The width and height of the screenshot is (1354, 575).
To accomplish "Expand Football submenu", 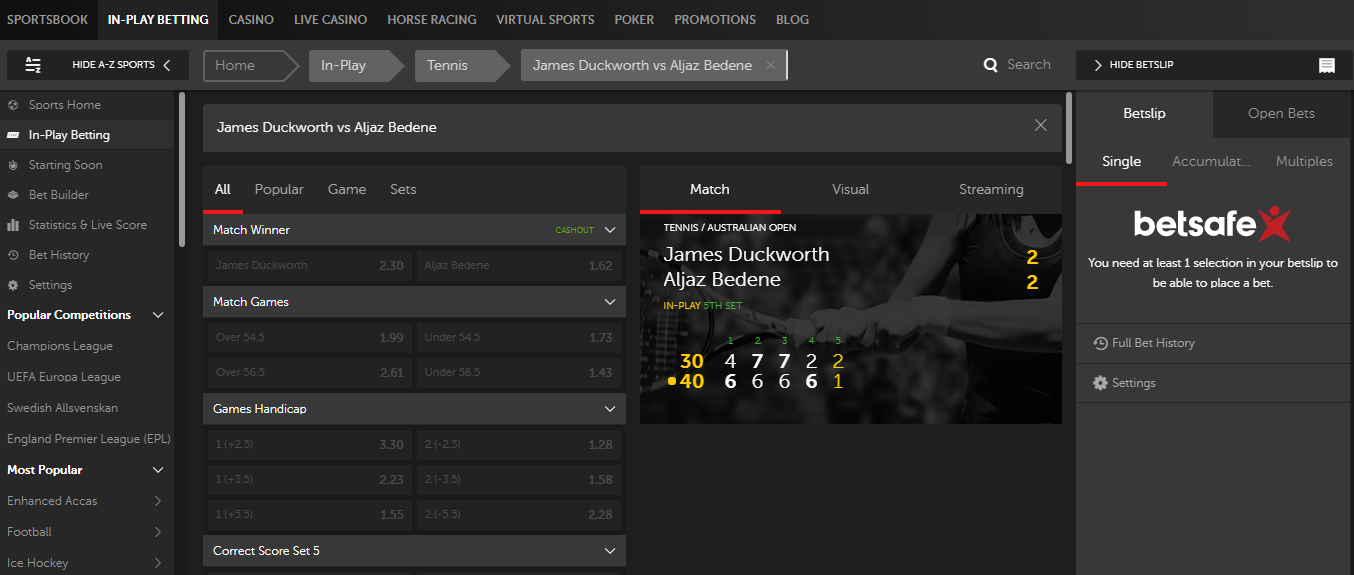I will point(158,532).
